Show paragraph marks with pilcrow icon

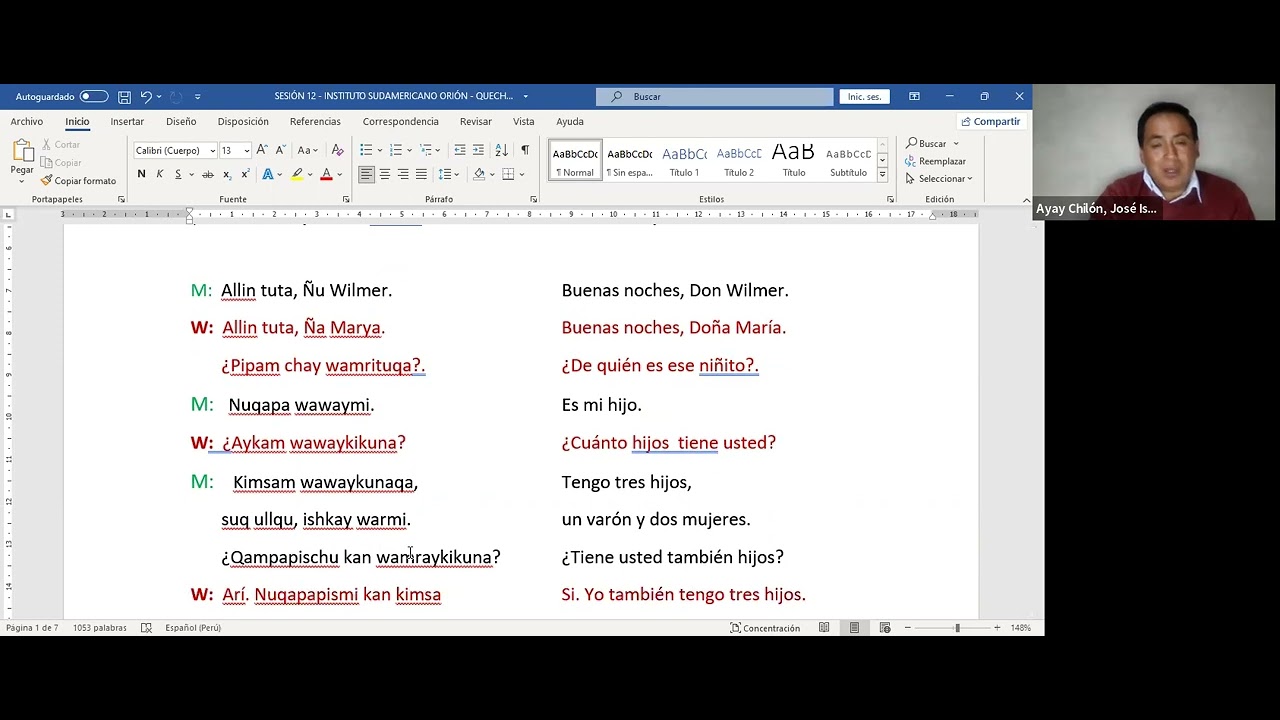[525, 150]
